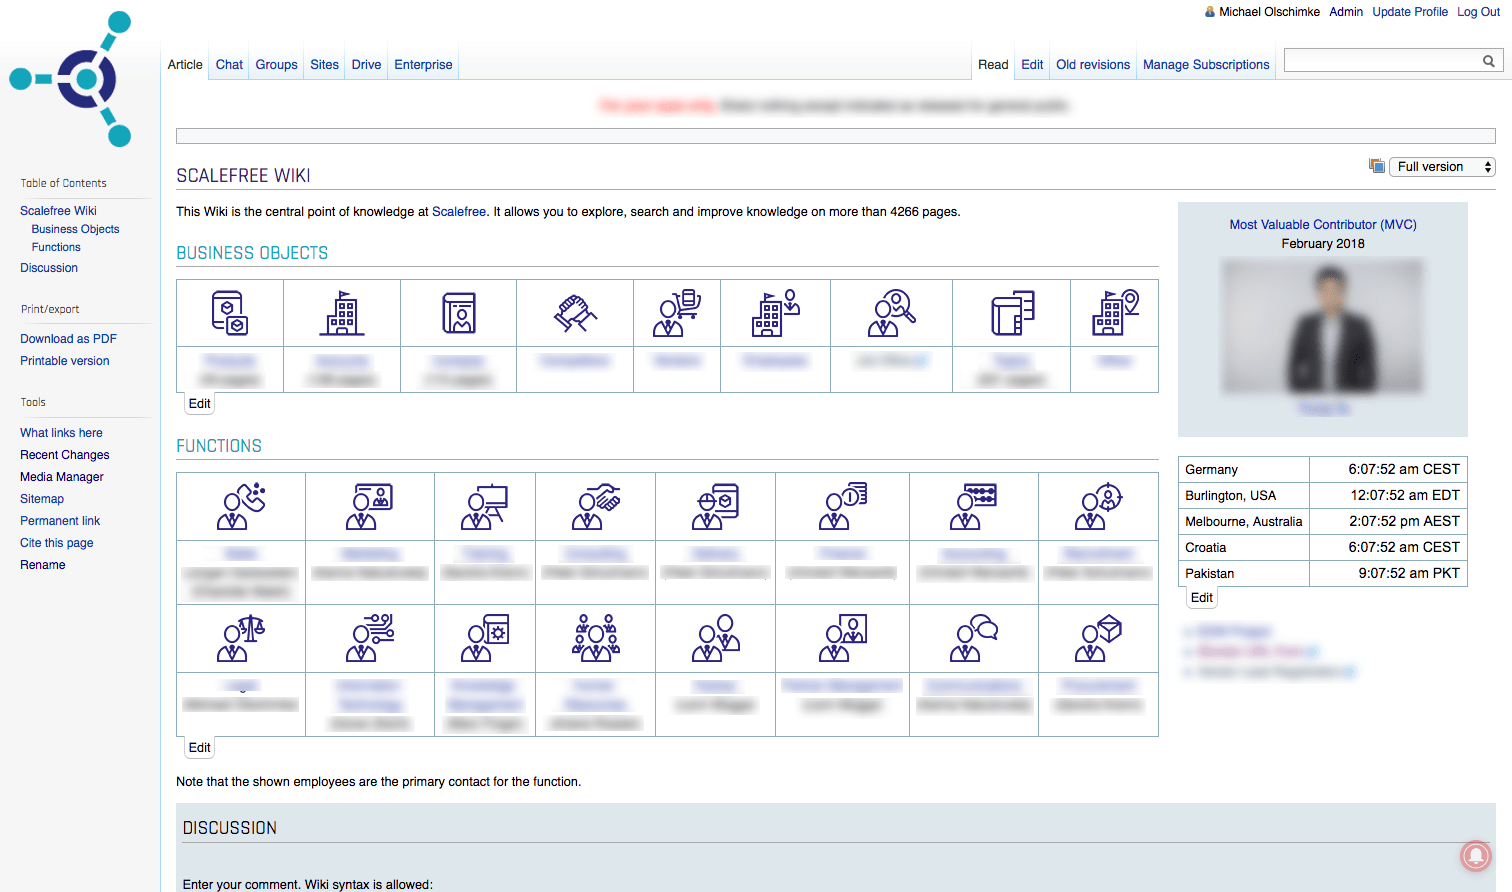Open the person with hard hat and box icon

[716, 506]
